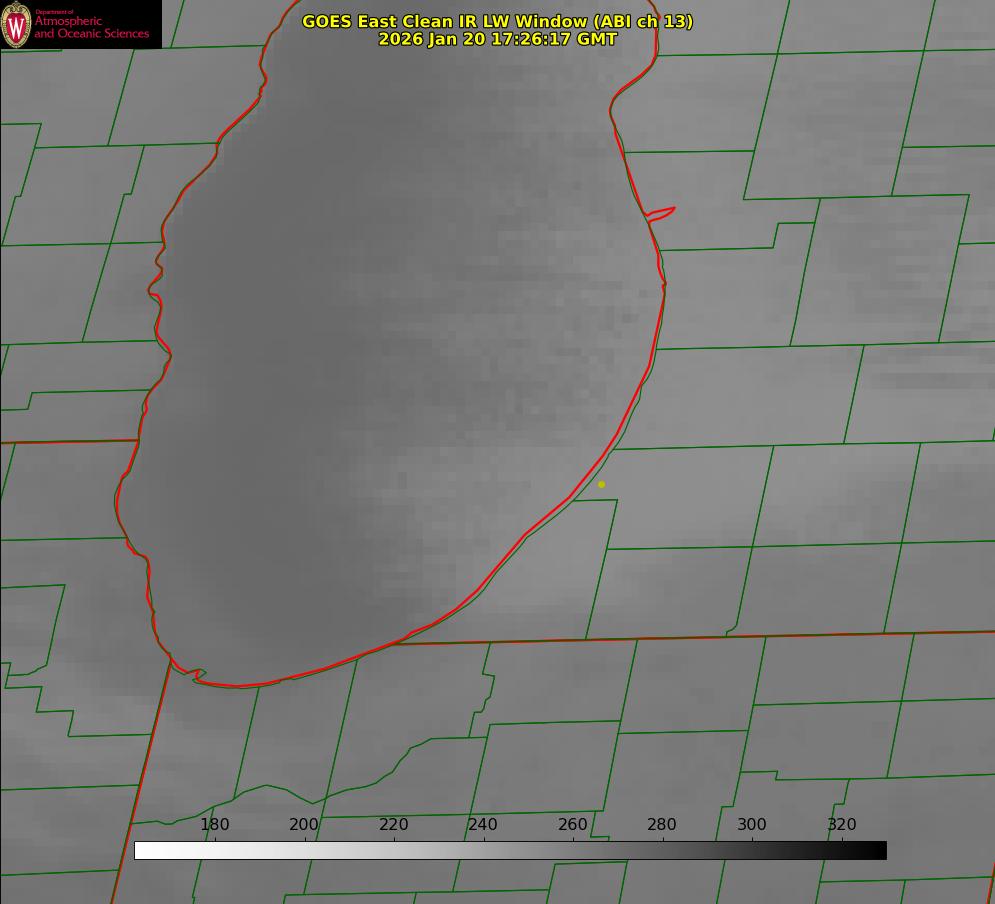995x904 pixels.
Task: Click the yellow dot marker near the shore
Action: 601,485
